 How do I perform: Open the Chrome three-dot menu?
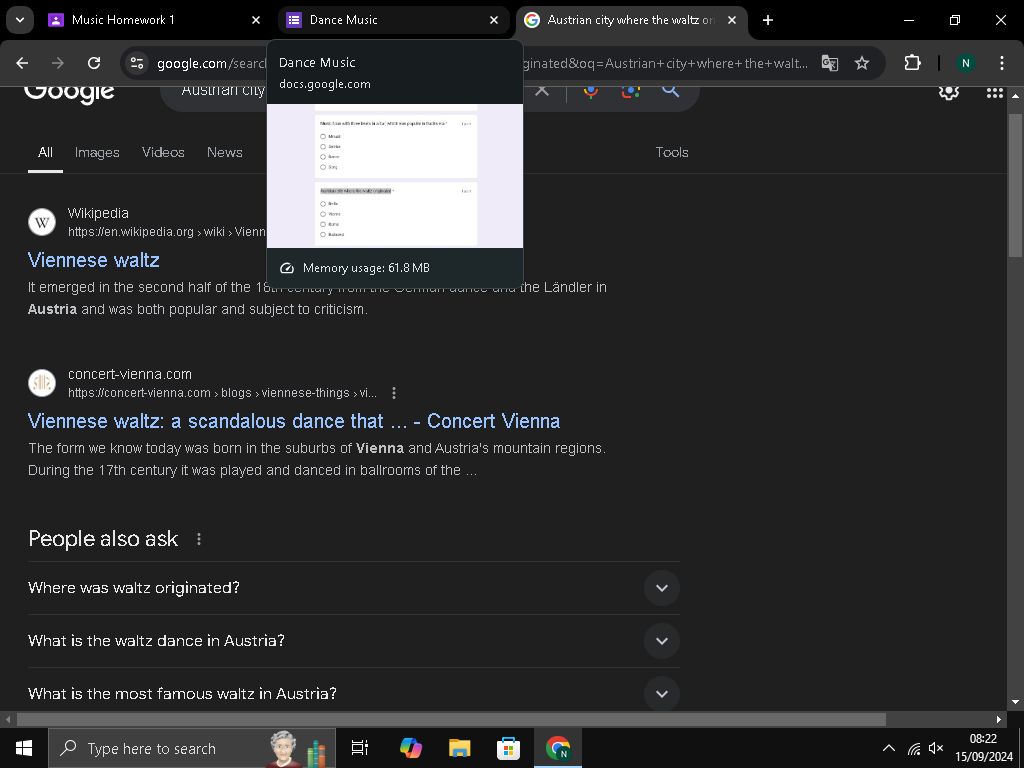[x=1002, y=63]
